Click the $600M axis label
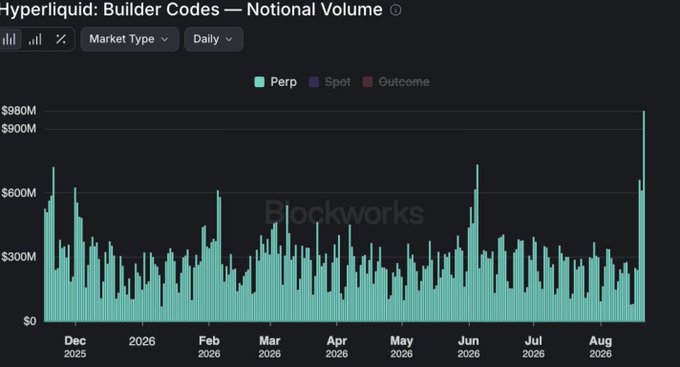The height and width of the screenshot is (367, 680). tap(19, 193)
